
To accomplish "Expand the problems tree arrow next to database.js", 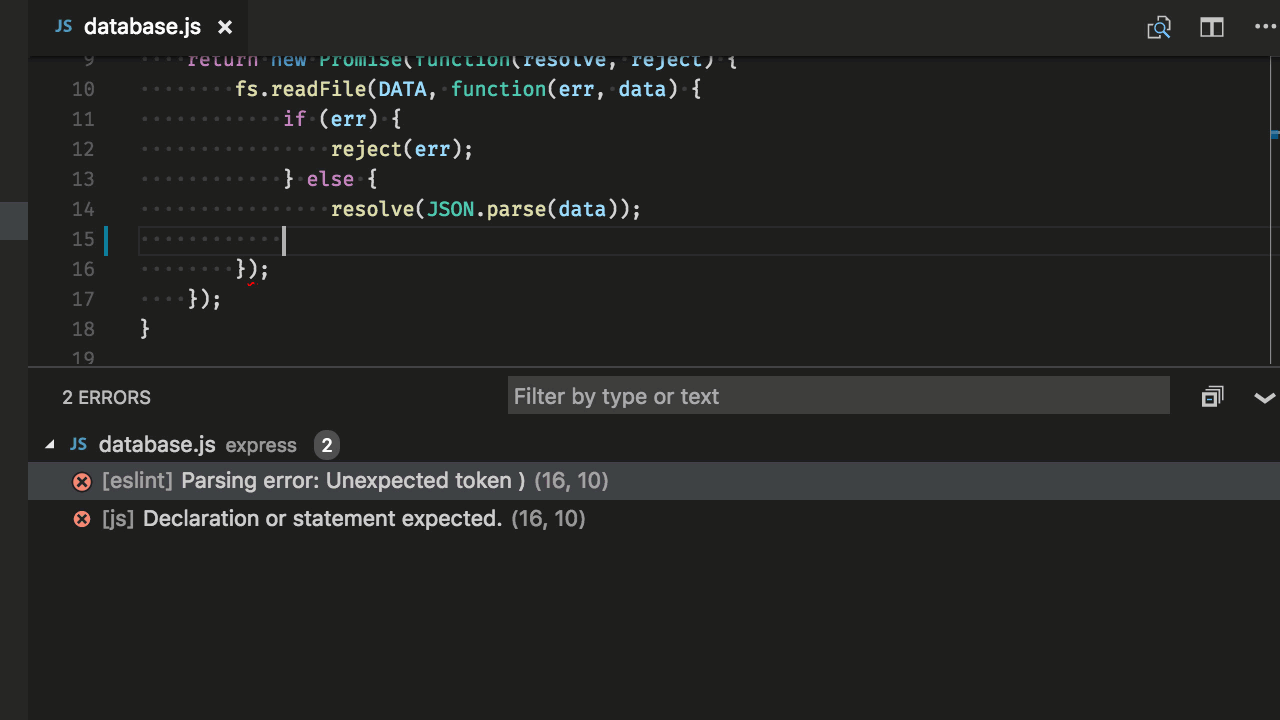I will (x=49, y=444).
